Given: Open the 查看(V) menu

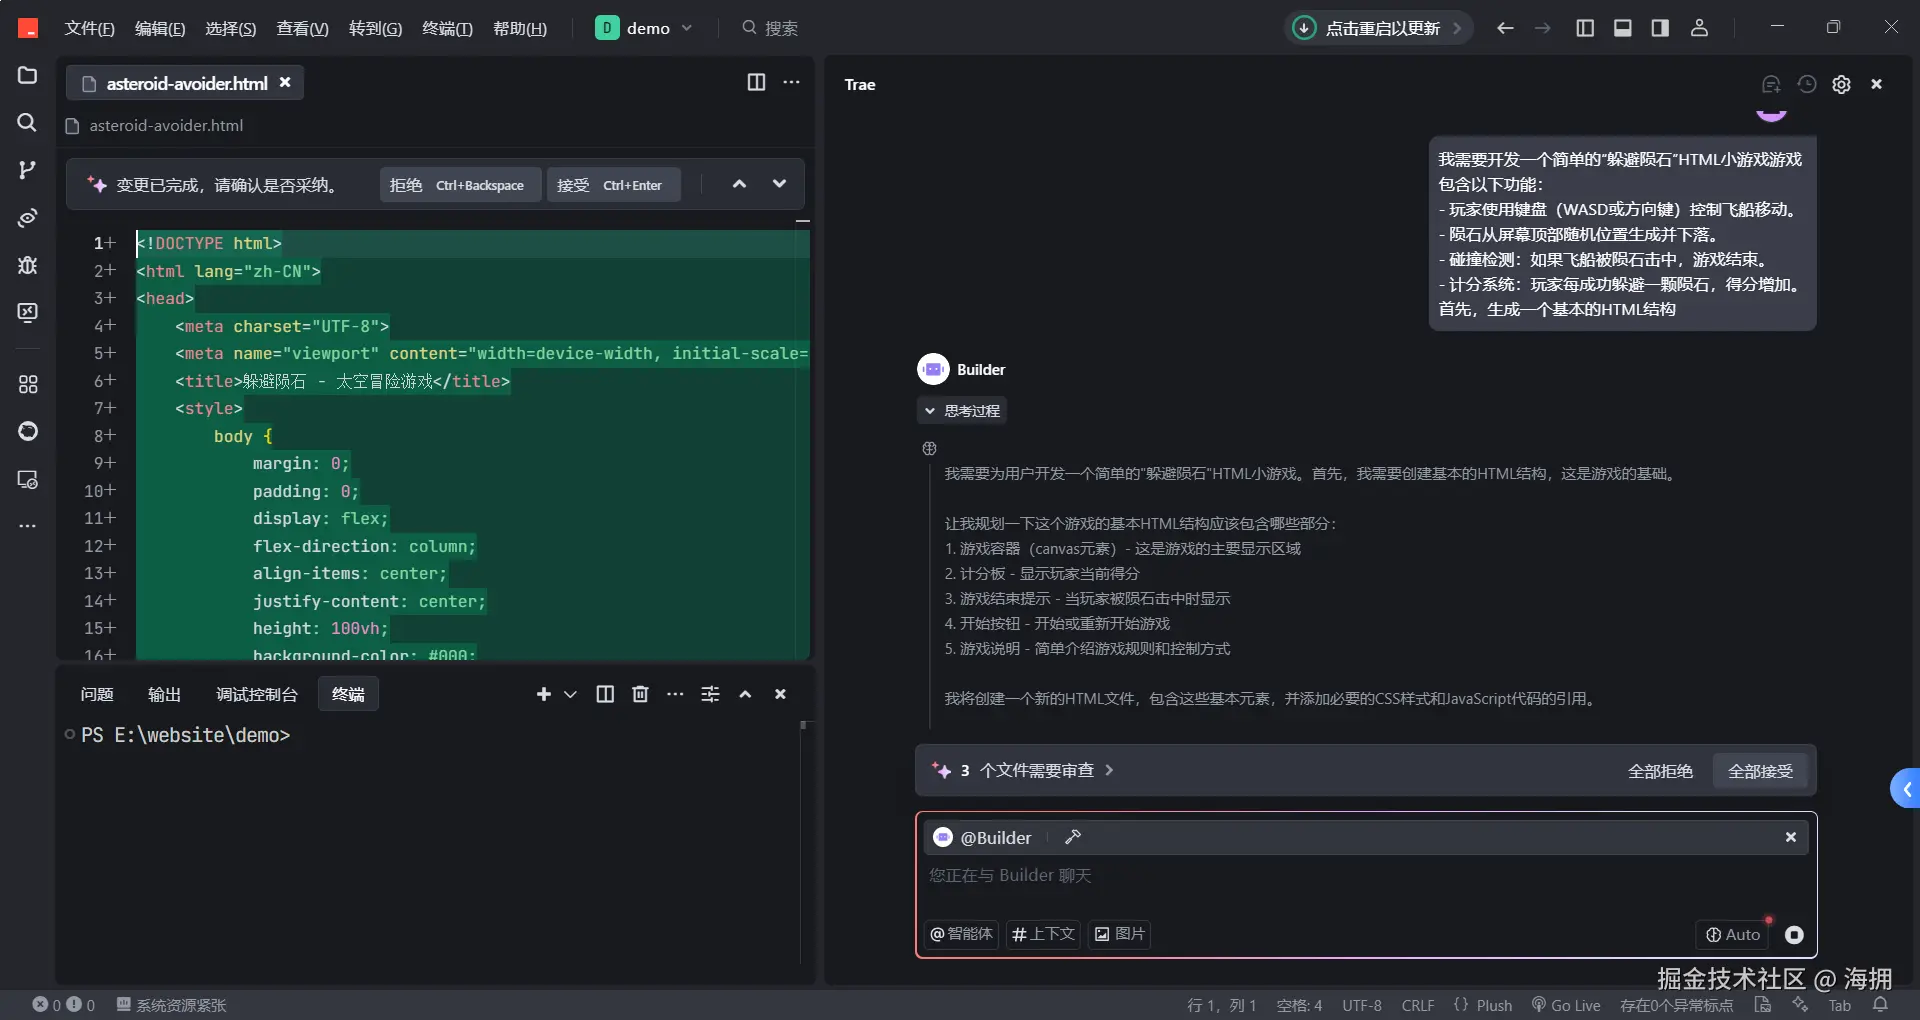Looking at the screenshot, I should (x=302, y=28).
